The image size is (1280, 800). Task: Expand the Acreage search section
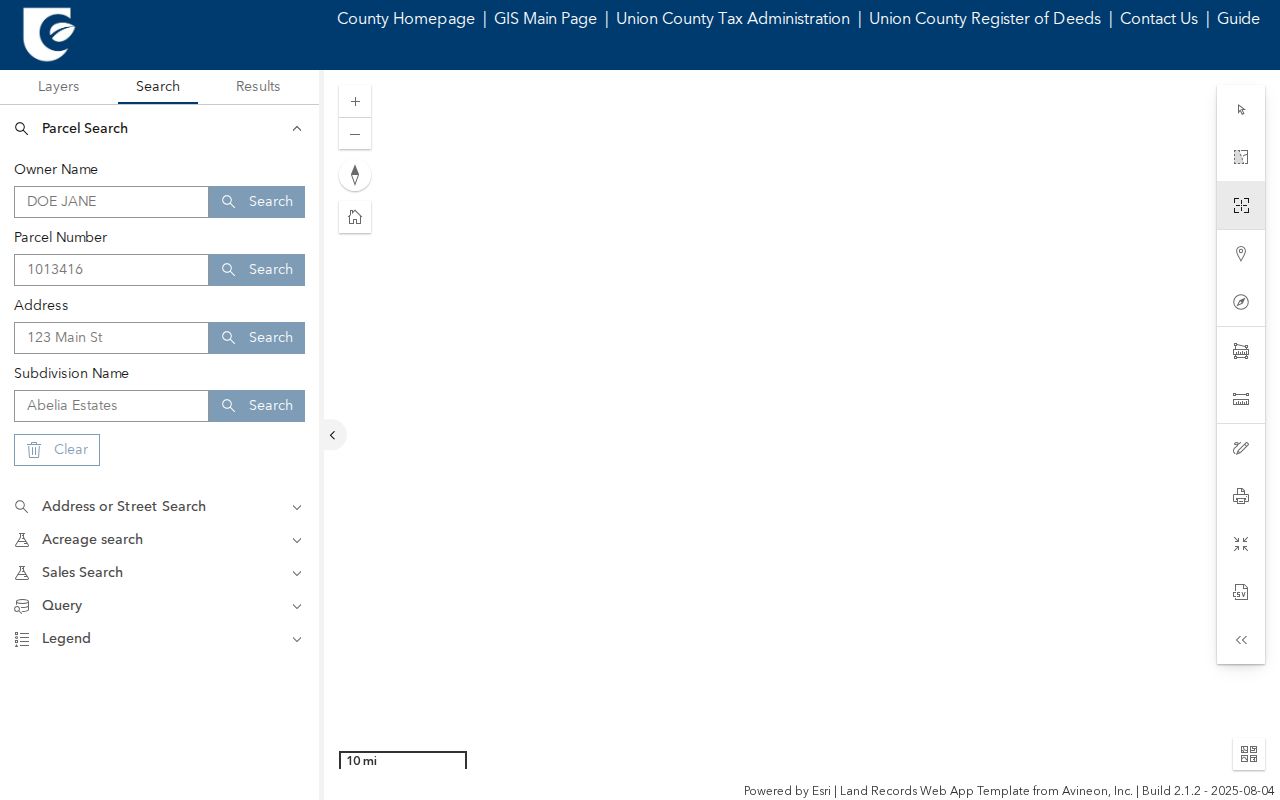pyautogui.click(x=159, y=540)
